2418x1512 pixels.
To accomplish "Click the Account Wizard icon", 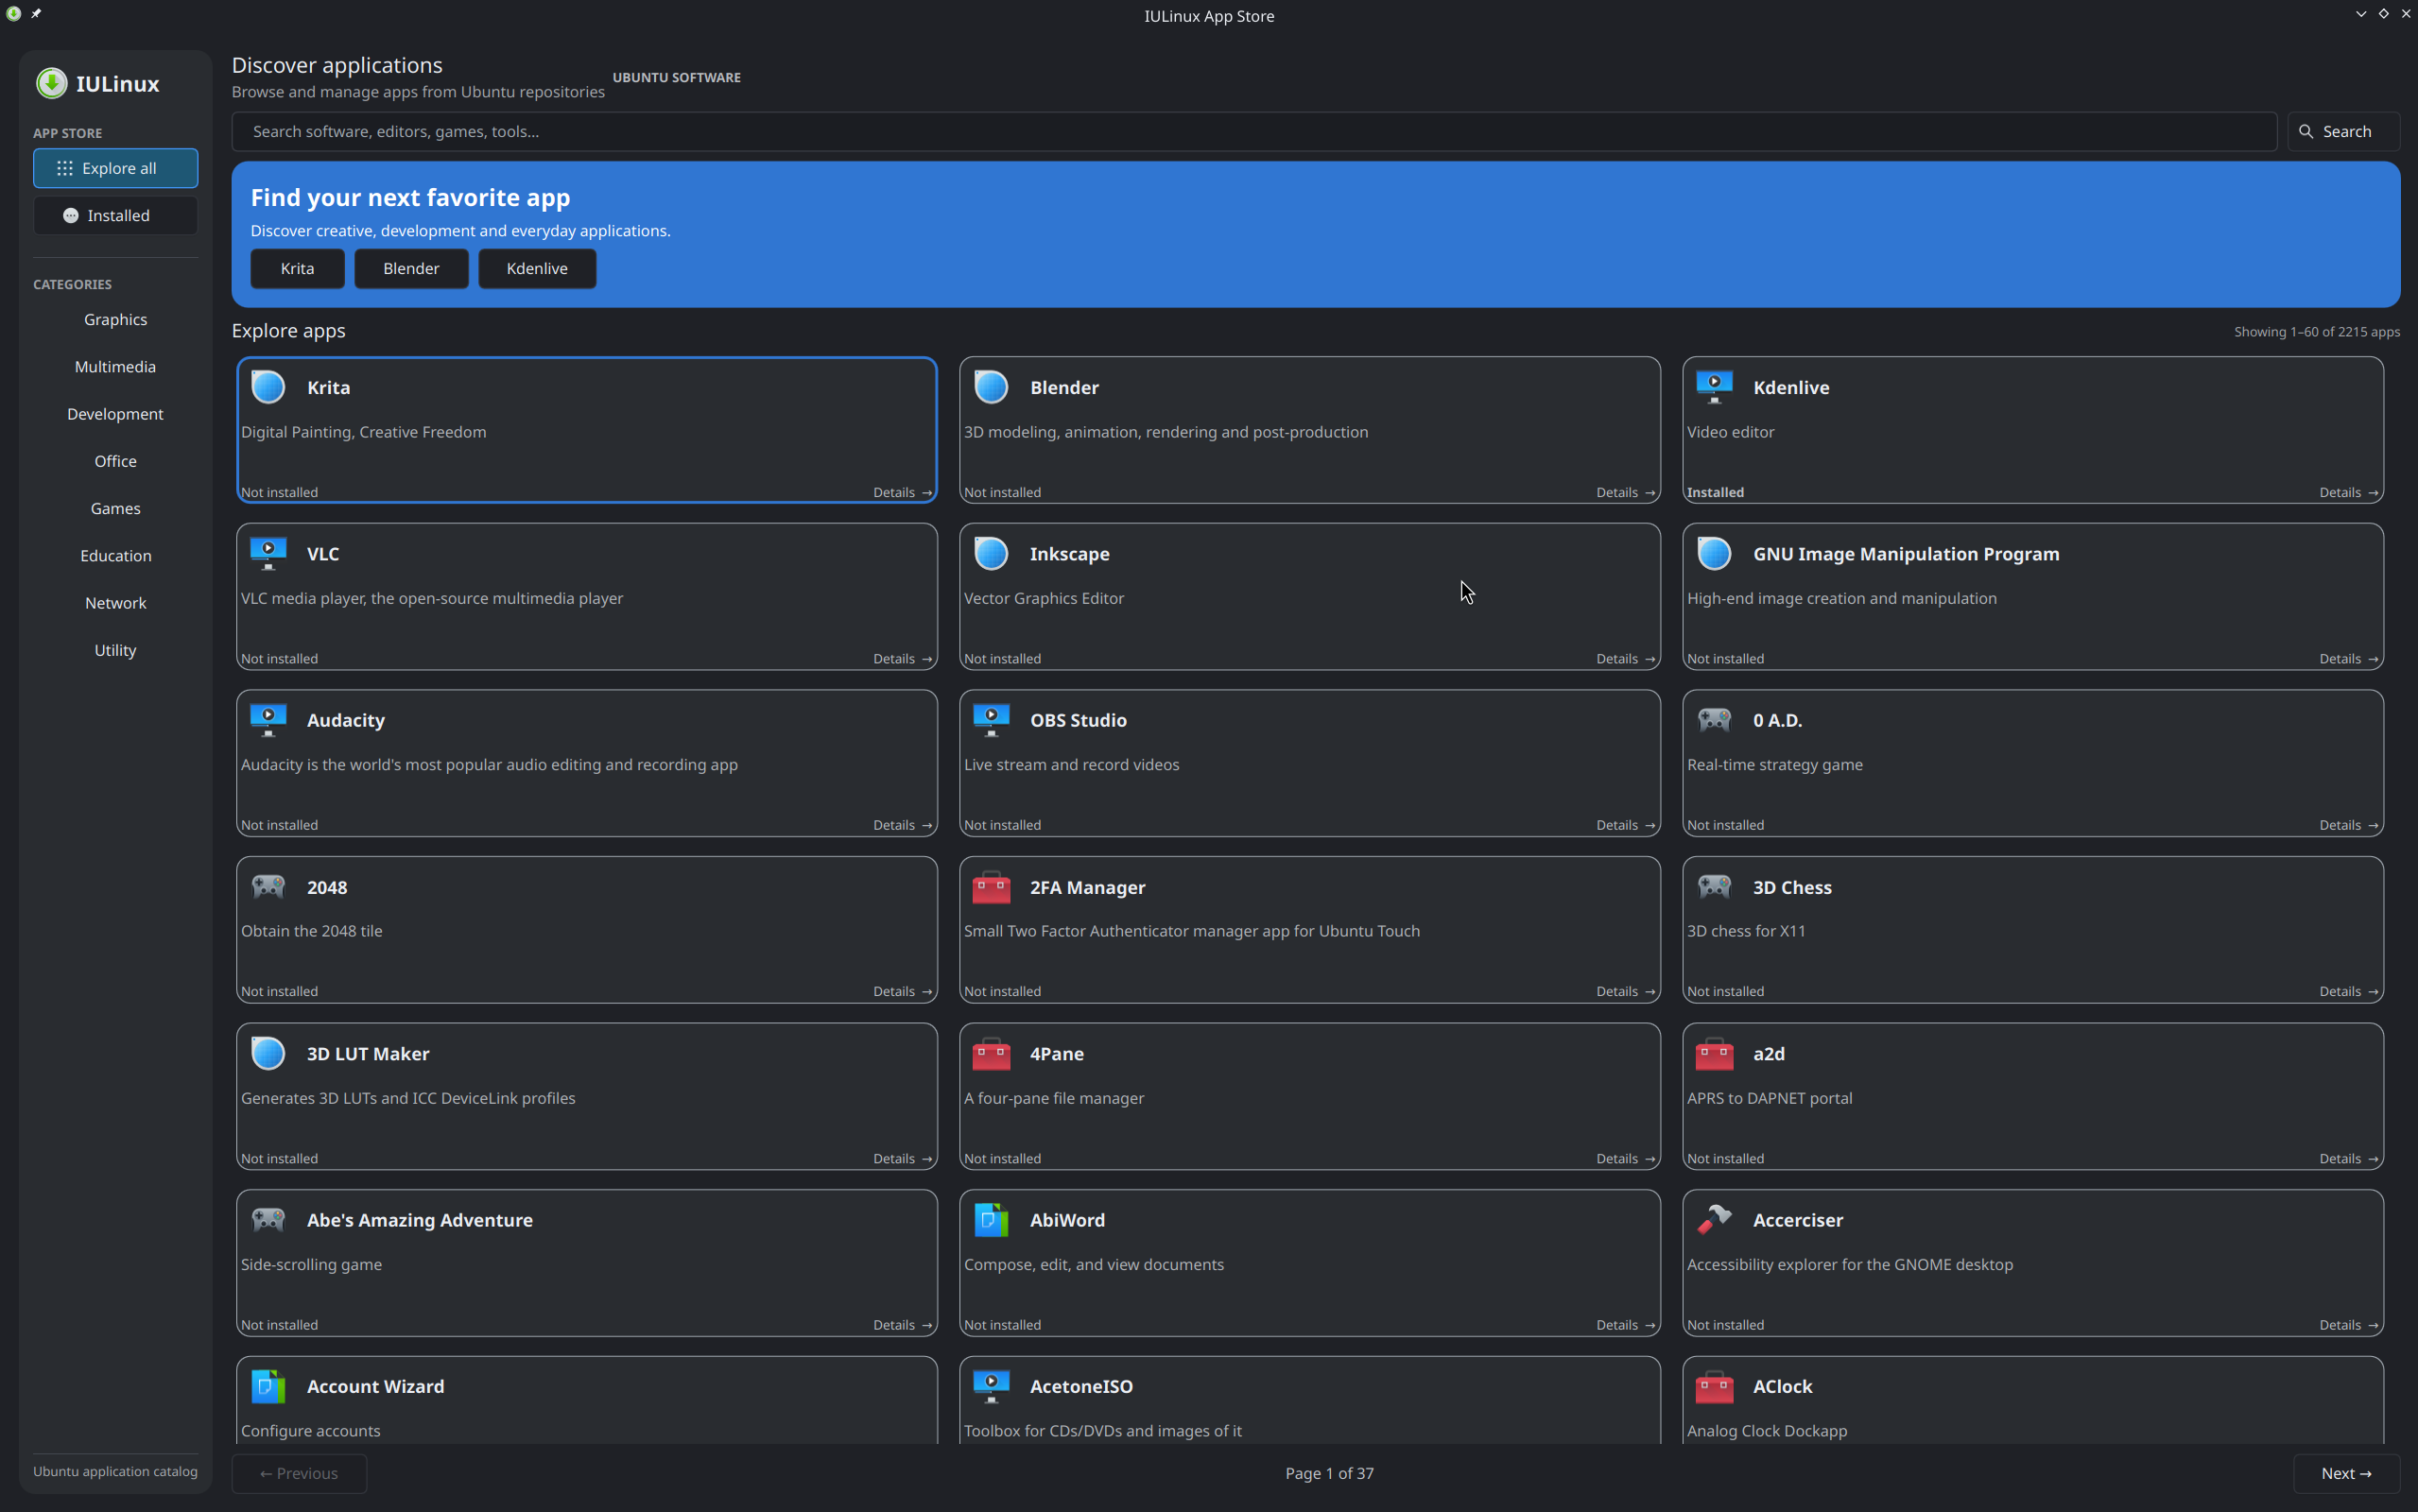I will pyautogui.click(x=268, y=1386).
